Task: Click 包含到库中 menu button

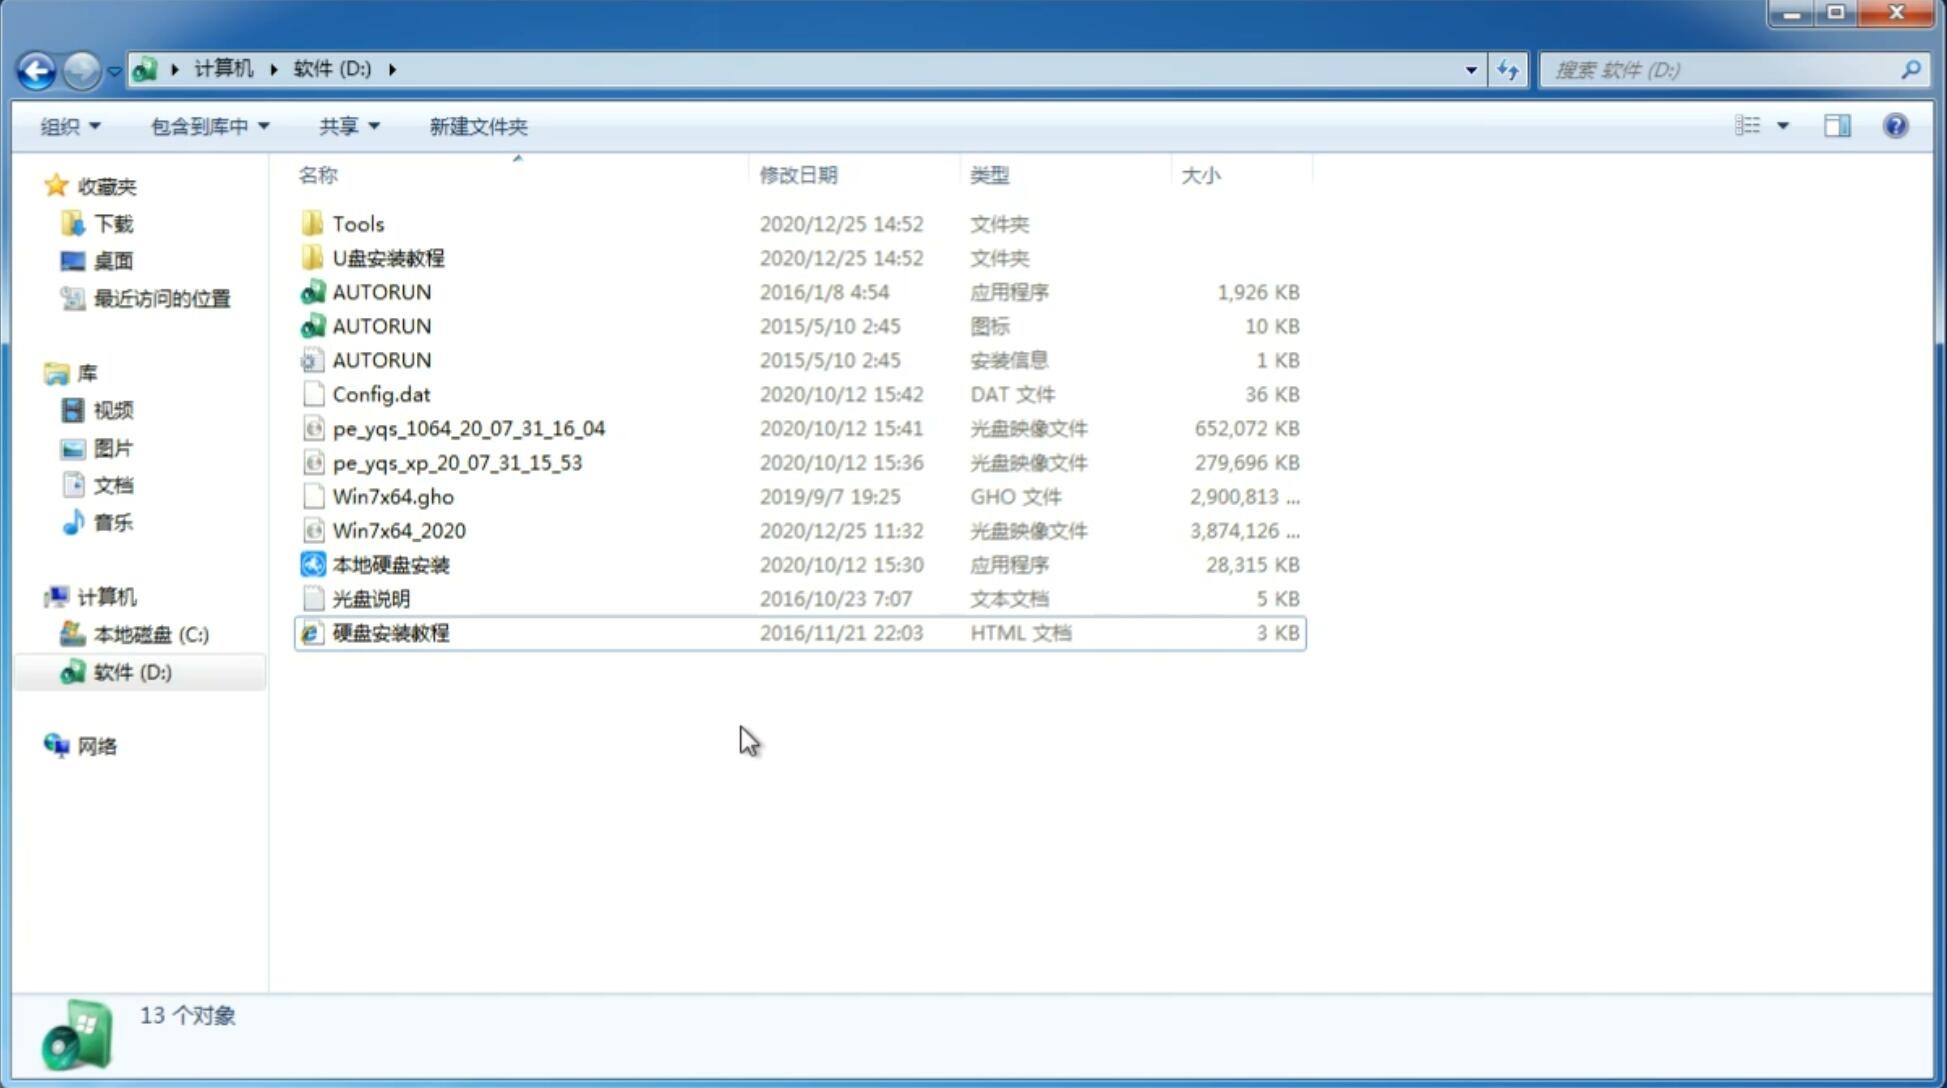Action: point(209,126)
